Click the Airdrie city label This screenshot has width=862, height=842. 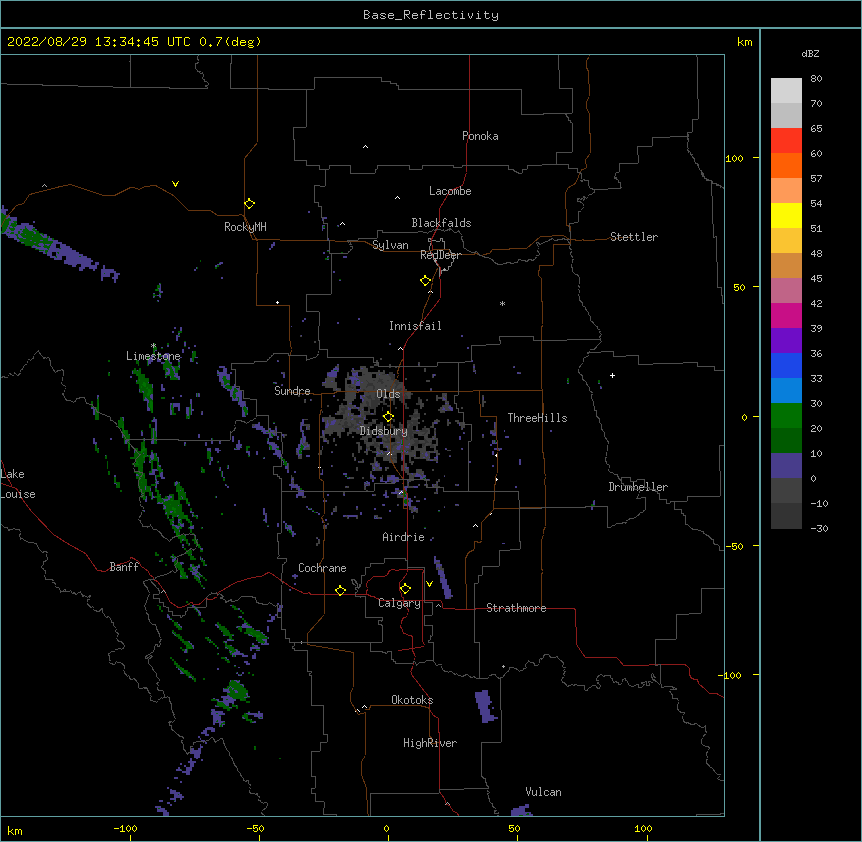tap(404, 537)
